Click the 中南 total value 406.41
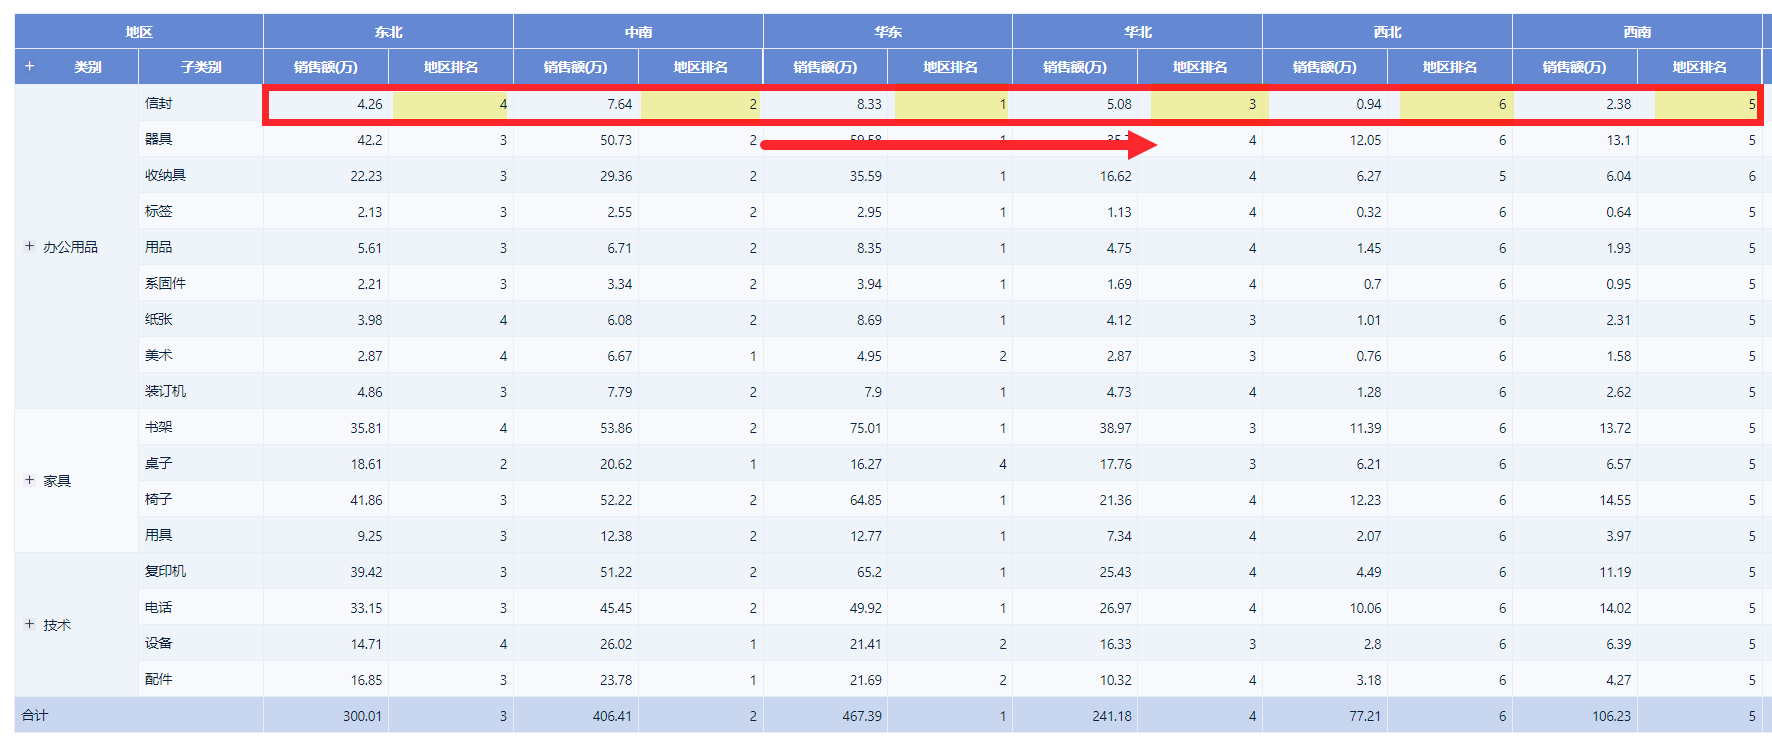This screenshot has height=737, width=1772. tap(612, 716)
